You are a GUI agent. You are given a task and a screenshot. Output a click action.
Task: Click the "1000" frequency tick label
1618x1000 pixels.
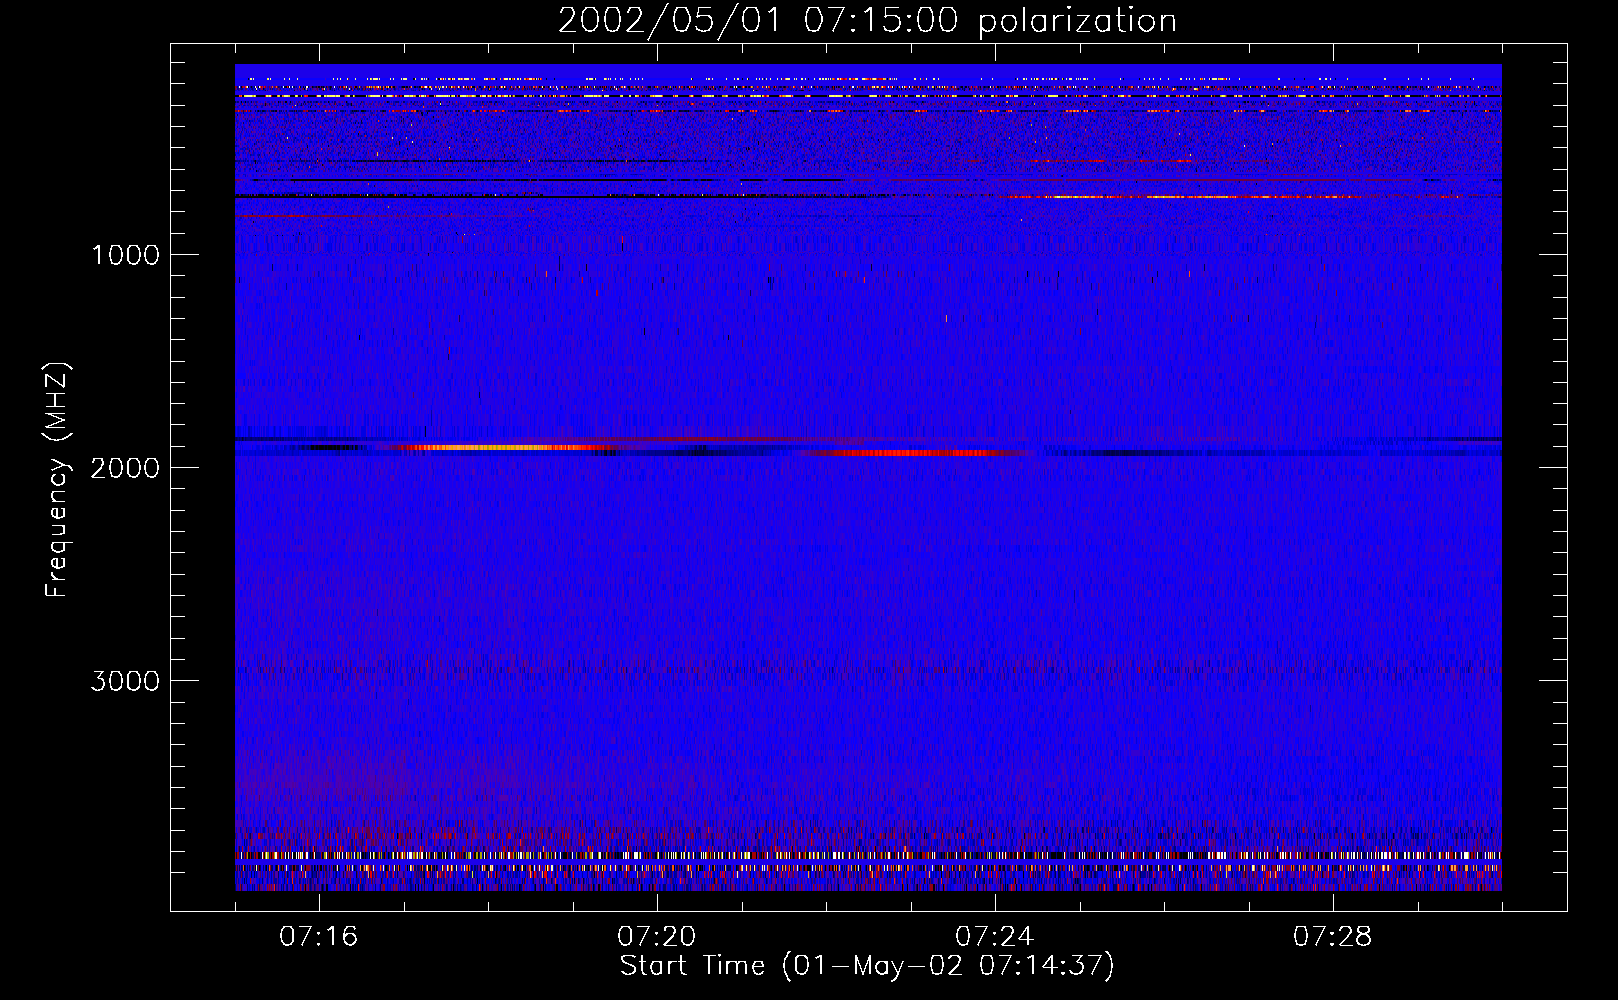(x=125, y=255)
